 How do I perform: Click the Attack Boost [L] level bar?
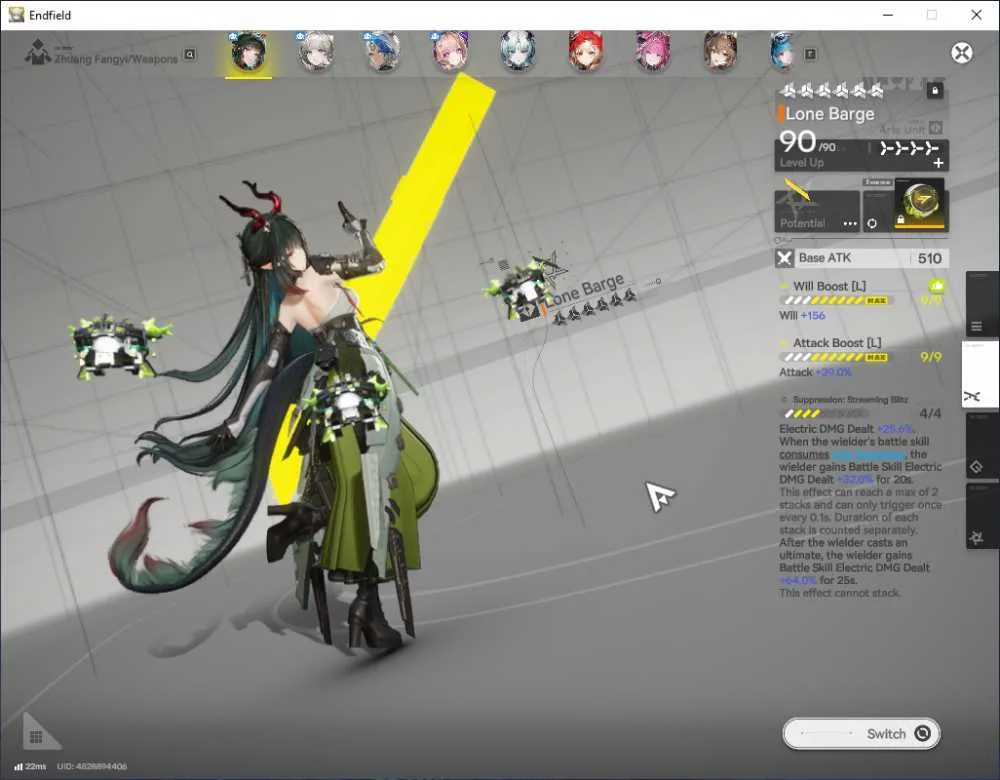835,357
